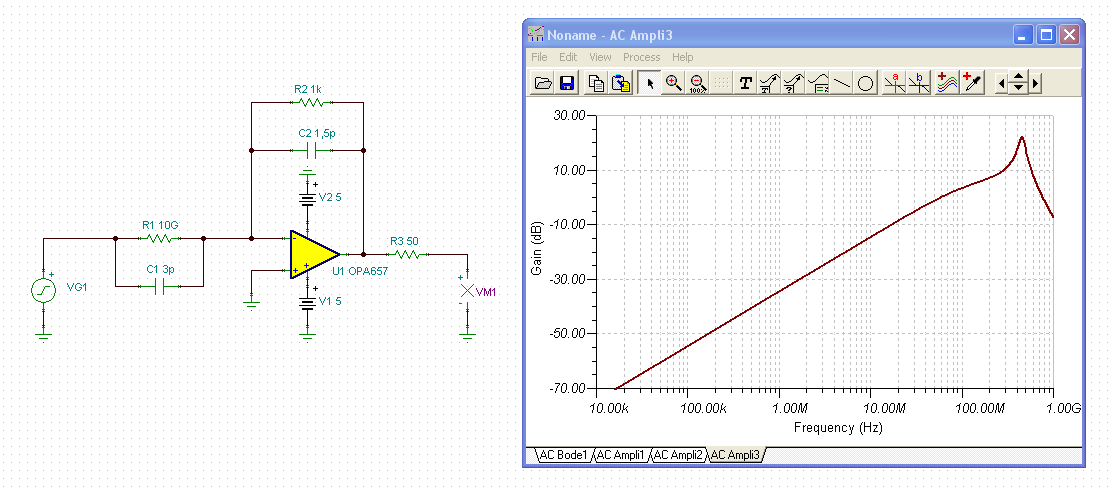The image size is (1112, 489).
Task: Select the Text (T) annotation tool
Action: tap(745, 83)
